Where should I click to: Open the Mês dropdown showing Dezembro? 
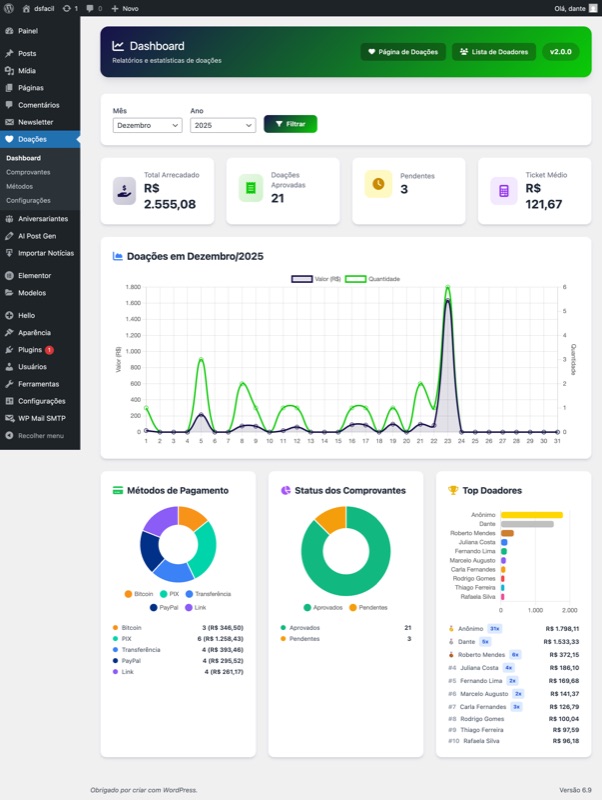[148, 125]
